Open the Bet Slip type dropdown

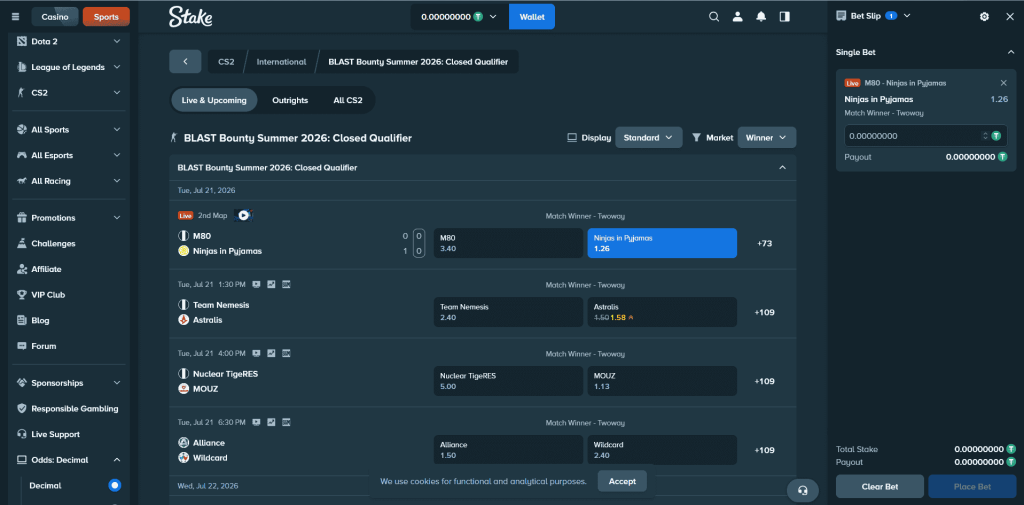click(906, 16)
